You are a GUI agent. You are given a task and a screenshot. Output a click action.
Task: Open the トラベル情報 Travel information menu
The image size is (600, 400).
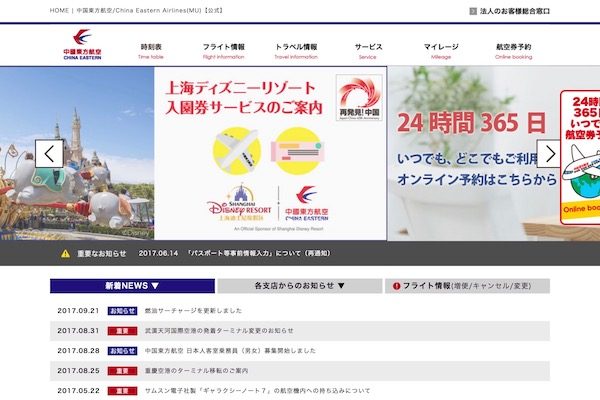(296, 51)
